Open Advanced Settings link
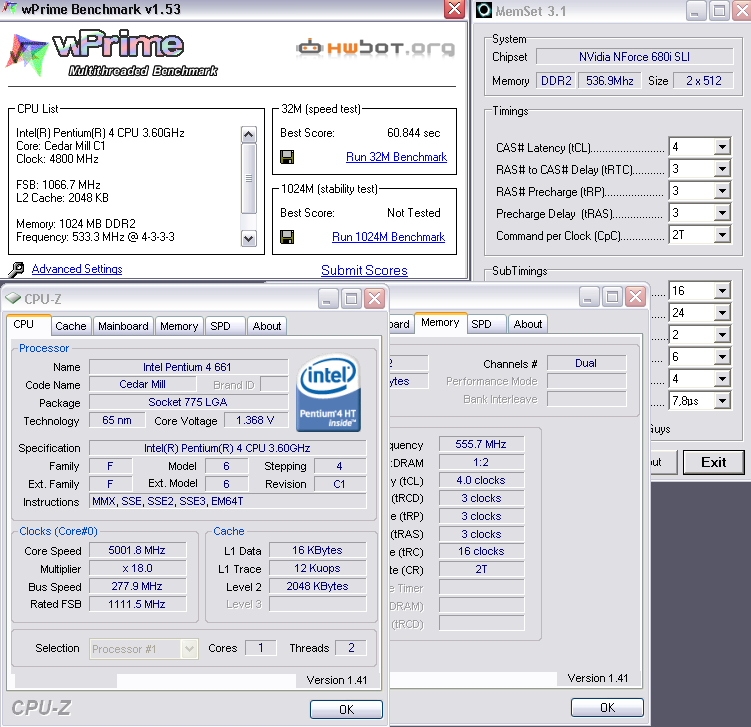The width and height of the screenshot is (751, 727). pyautogui.click(x=77, y=269)
